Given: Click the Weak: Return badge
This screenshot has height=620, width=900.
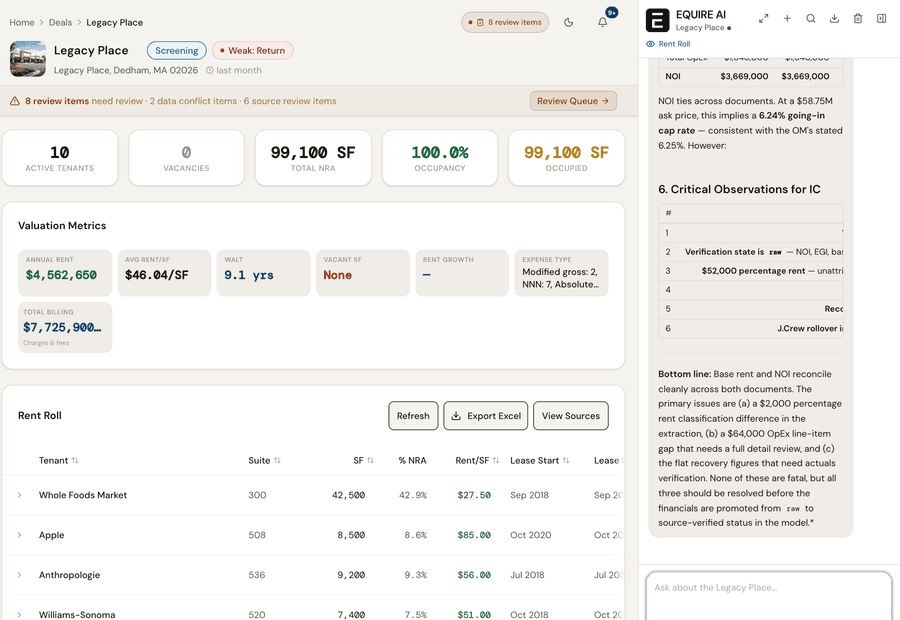Looking at the screenshot, I should pyautogui.click(x=253, y=51).
